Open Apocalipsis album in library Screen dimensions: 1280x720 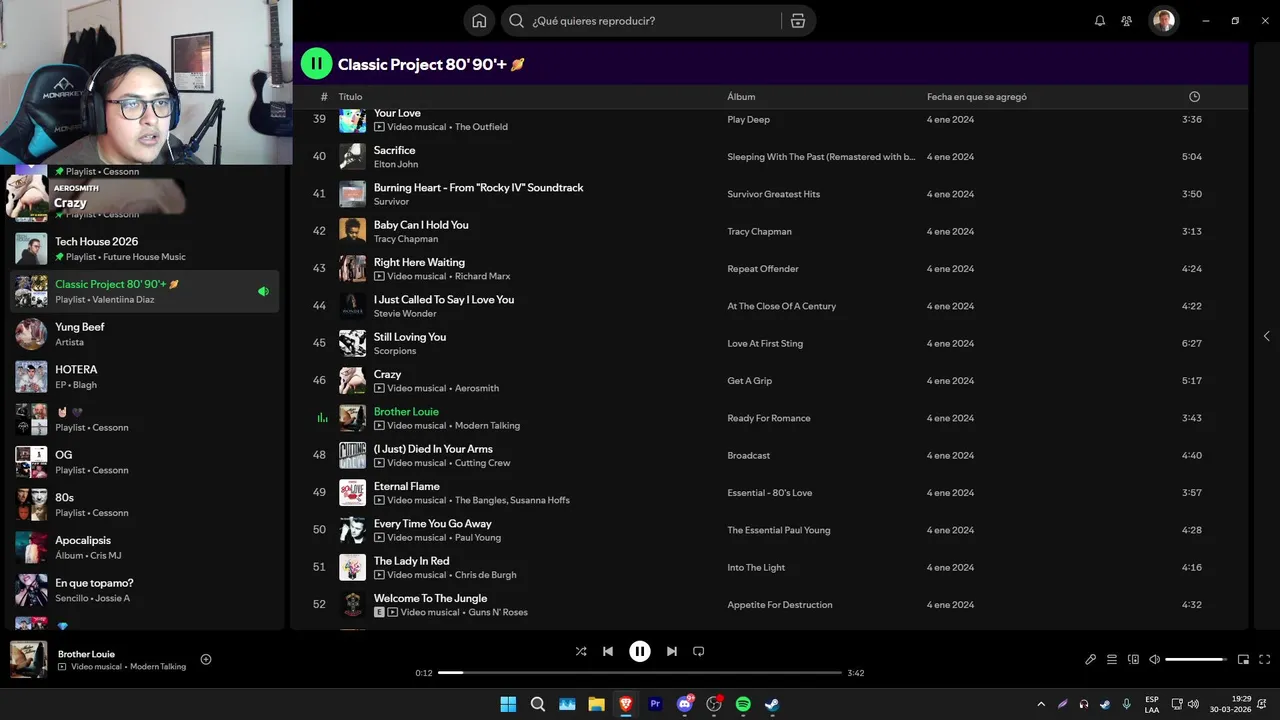point(144,548)
